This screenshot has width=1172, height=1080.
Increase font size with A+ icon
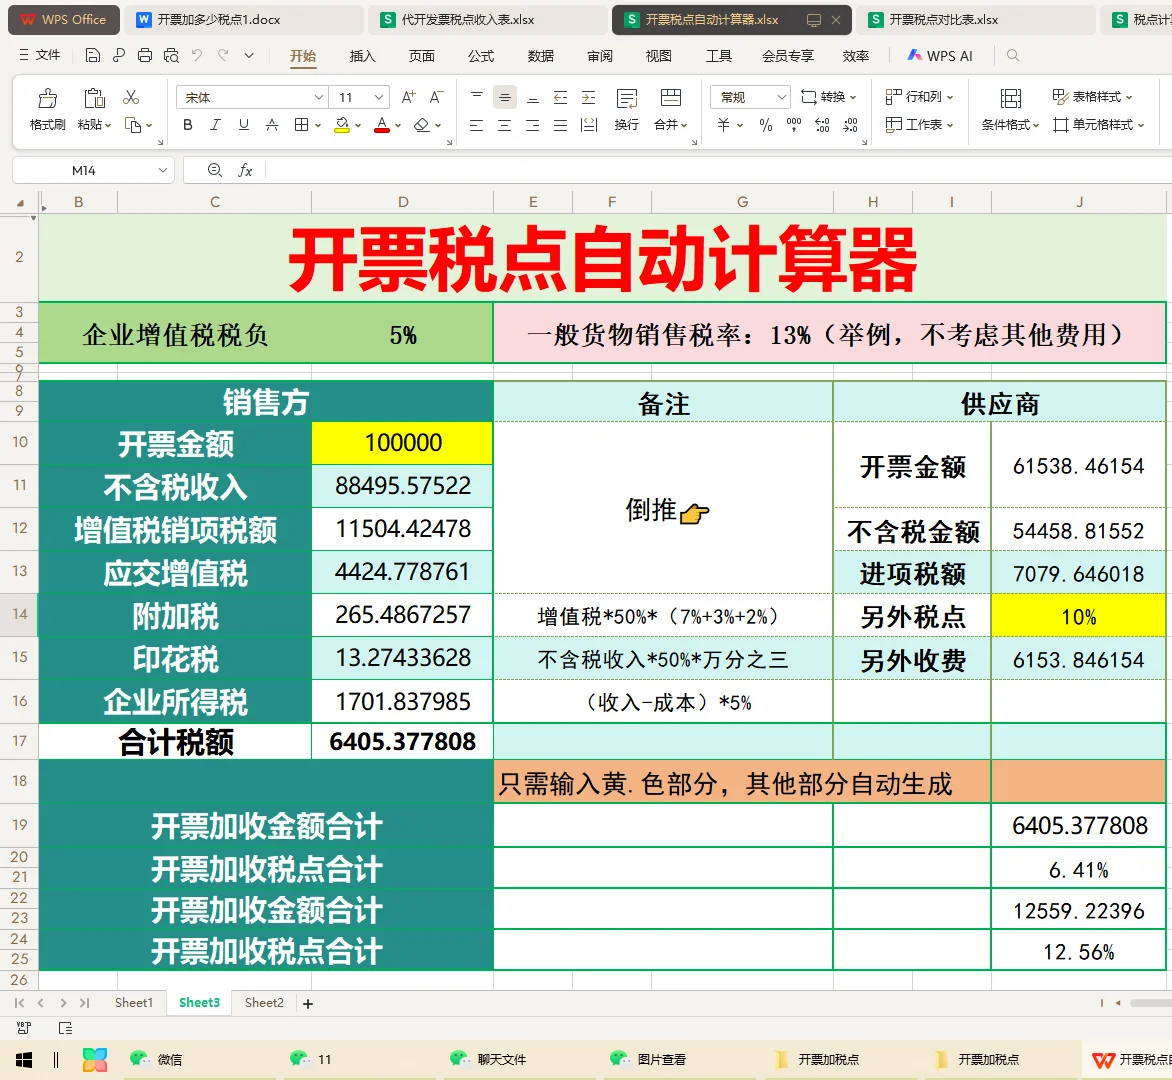[x=408, y=97]
